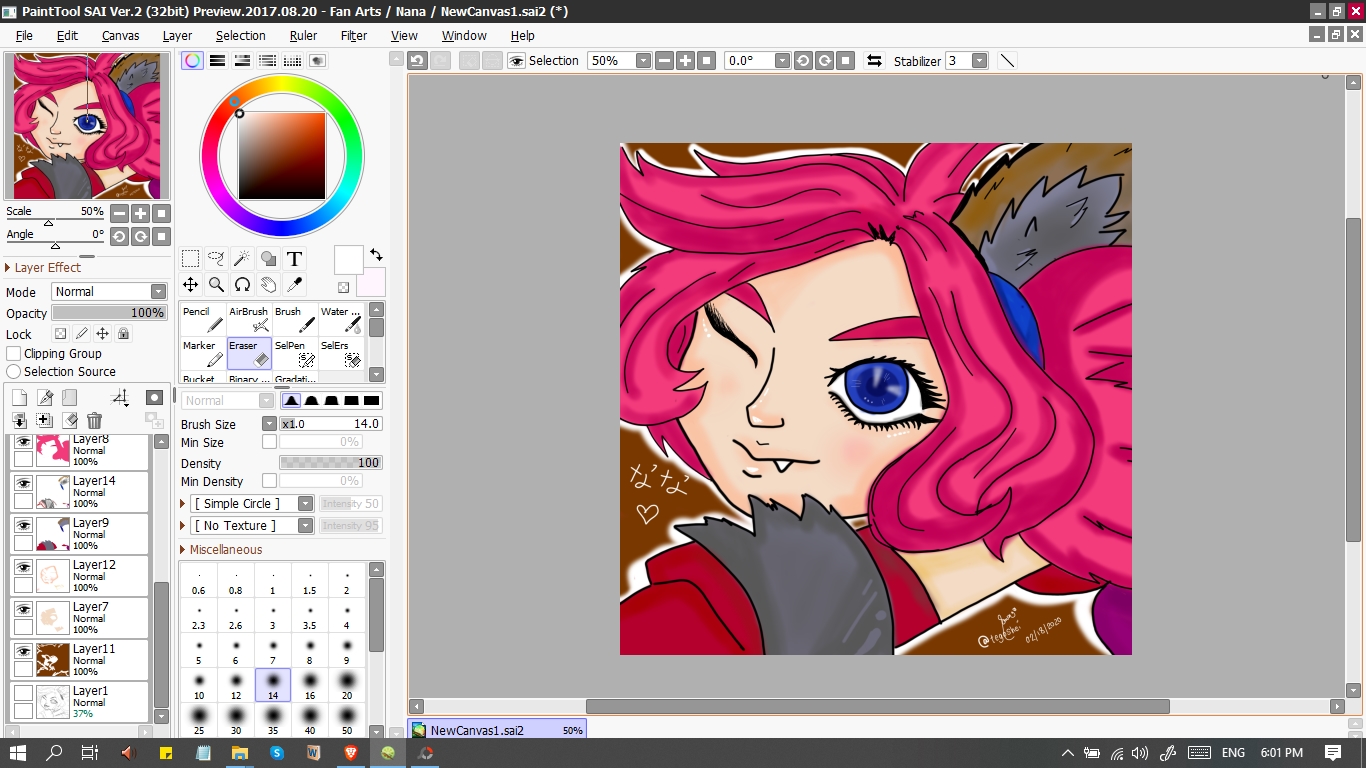Pick the Text tool
The image size is (1366, 768).
(294, 259)
